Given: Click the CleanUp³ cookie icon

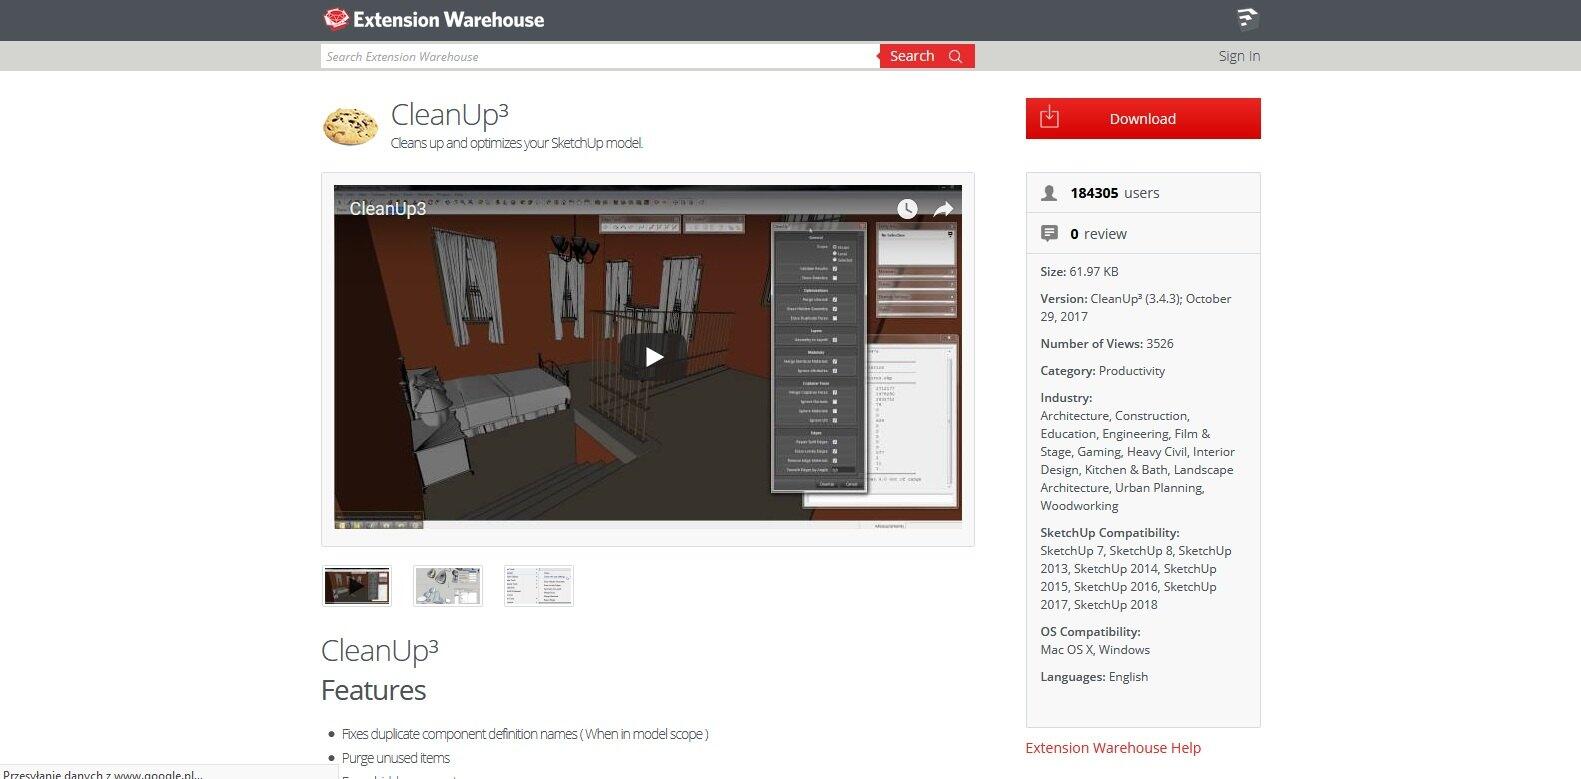Looking at the screenshot, I should coord(350,126).
